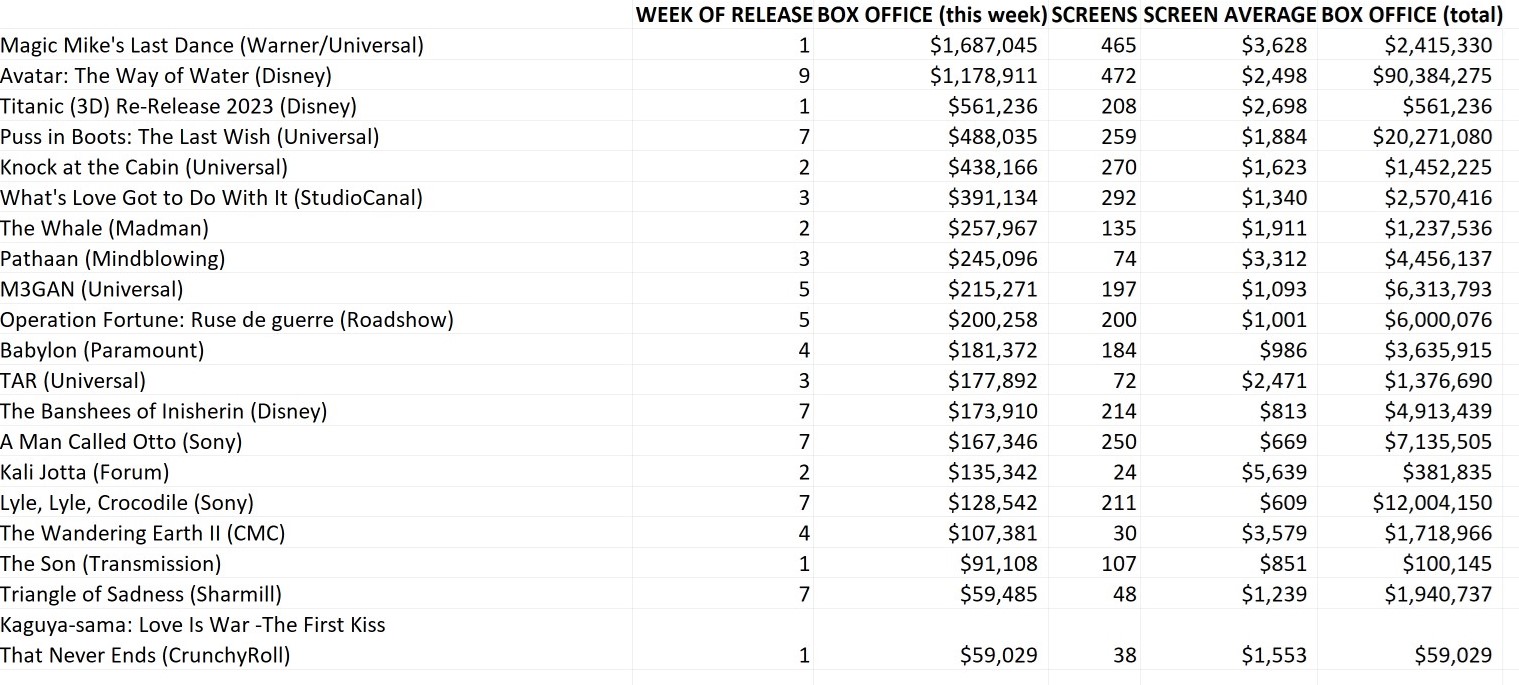Click Pathaan's screen average $3,312
This screenshot has width=1519, height=685.
coord(1273,259)
